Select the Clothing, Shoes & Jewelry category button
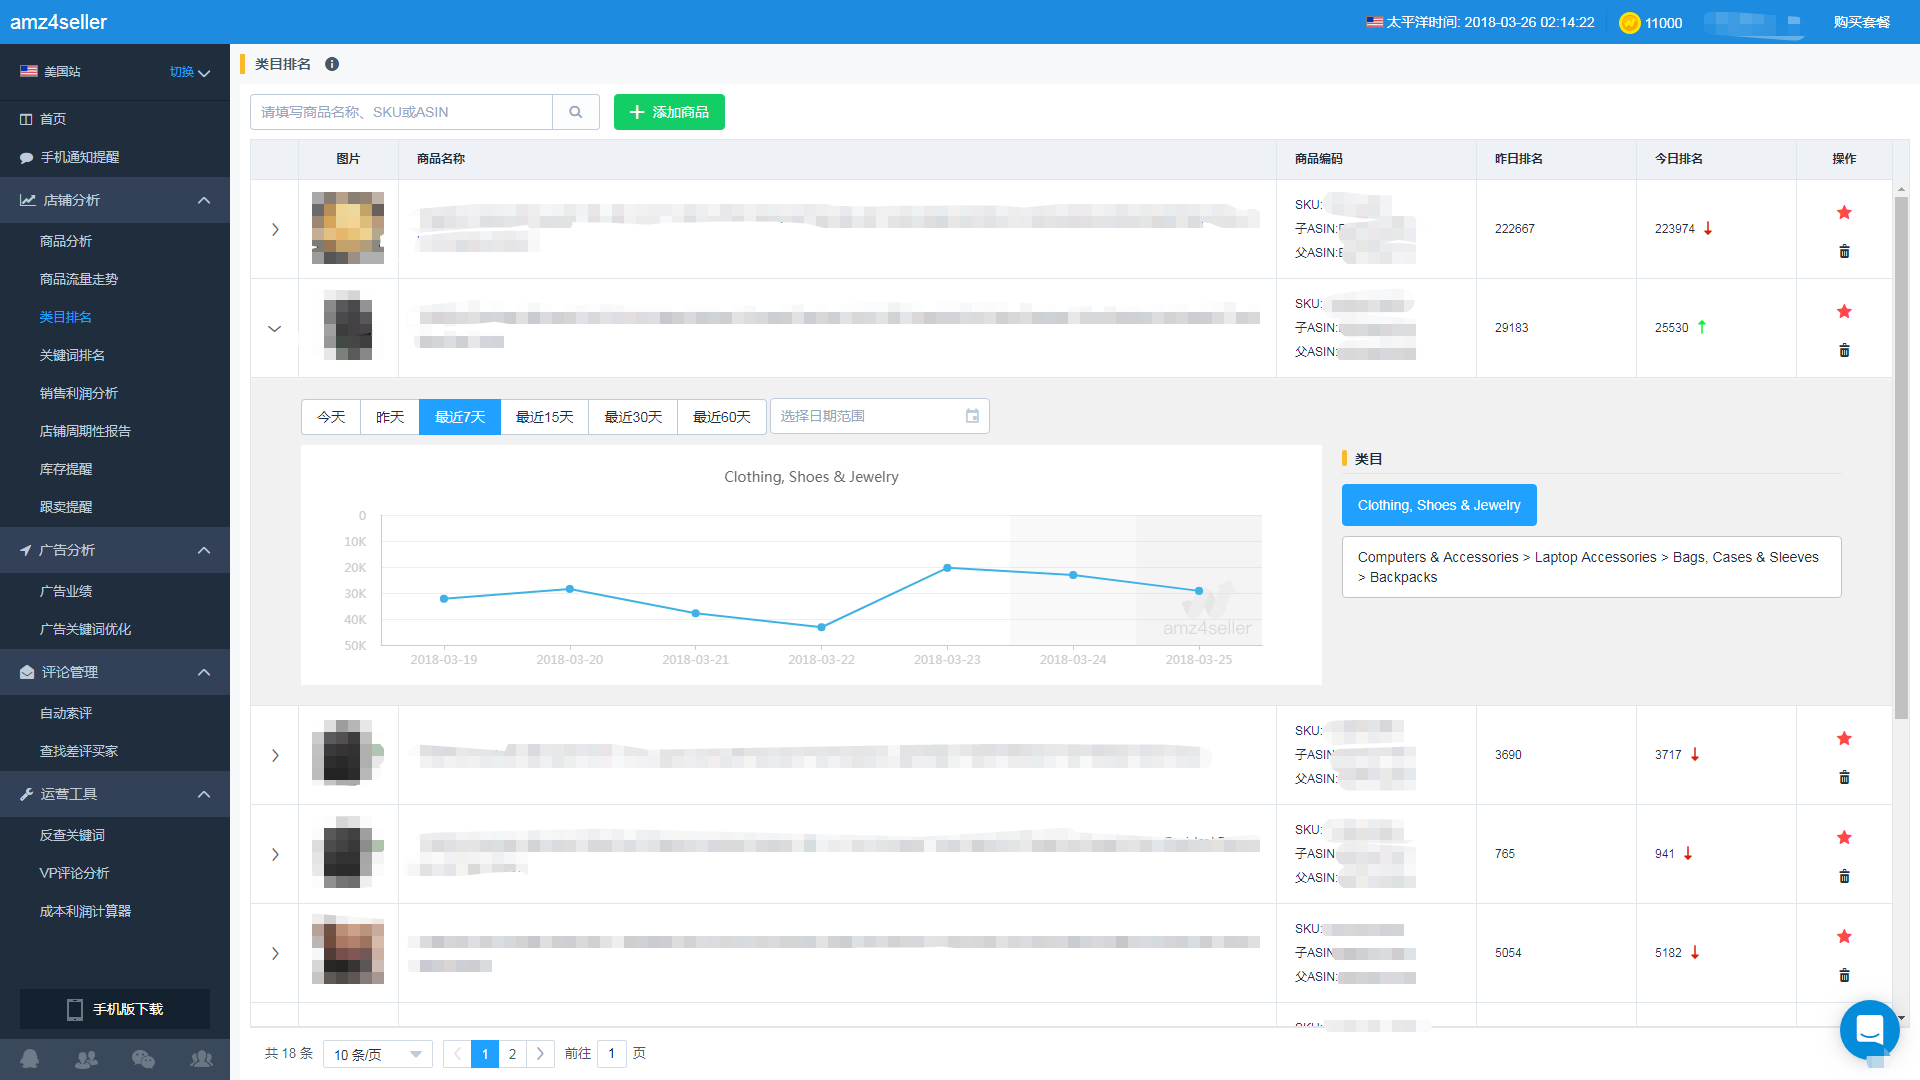1920x1080 pixels. [1439, 505]
